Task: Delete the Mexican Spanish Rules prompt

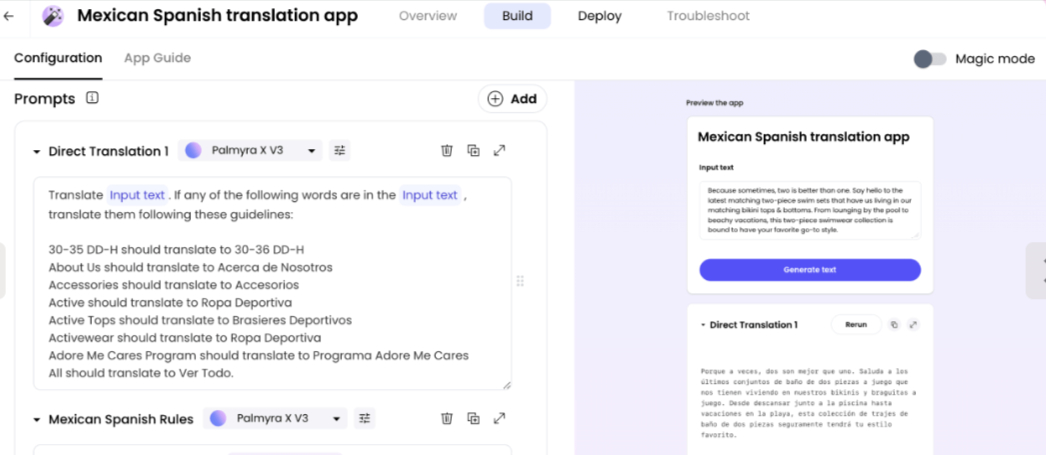Action: click(x=447, y=418)
